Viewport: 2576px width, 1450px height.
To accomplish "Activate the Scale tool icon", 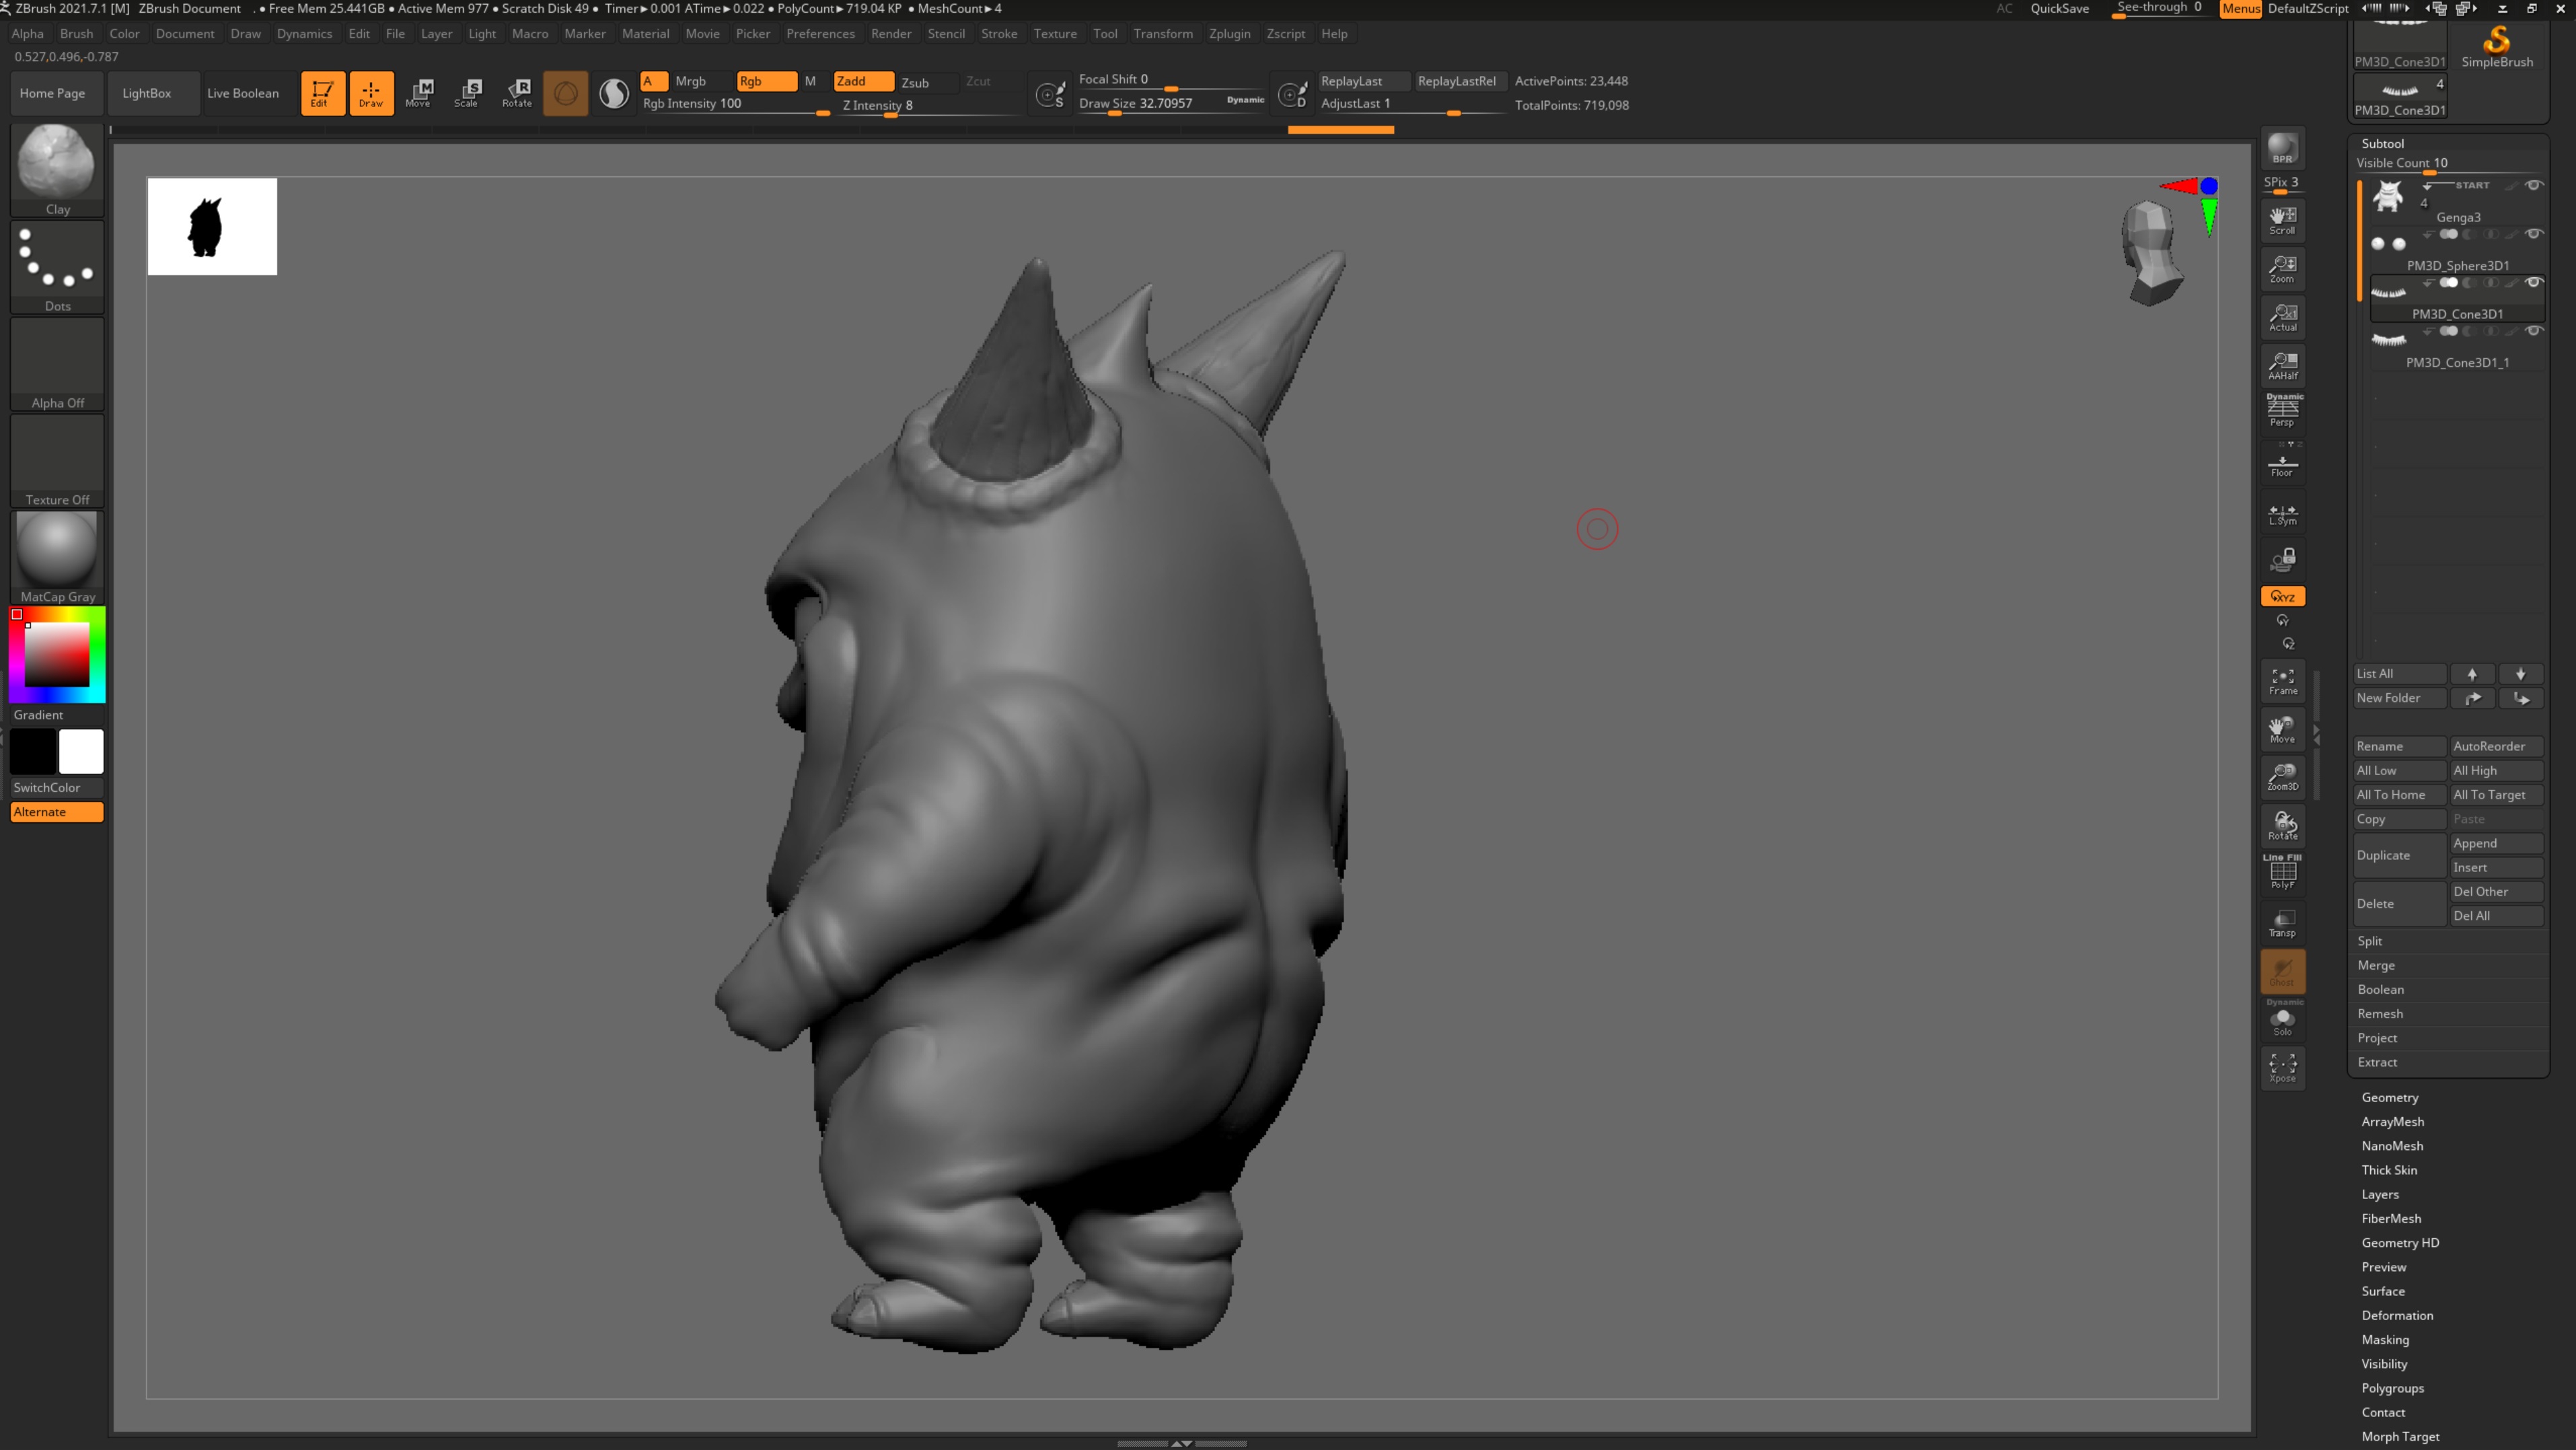I will click(467, 92).
